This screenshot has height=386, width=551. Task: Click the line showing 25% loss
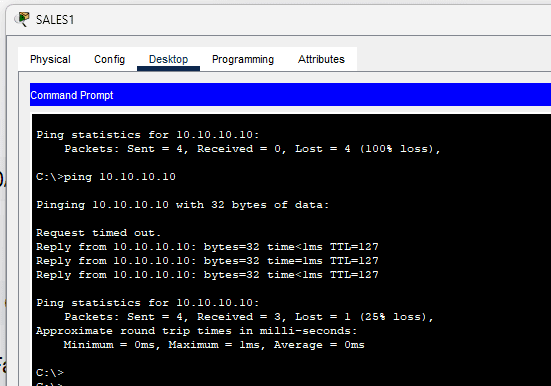(249, 317)
